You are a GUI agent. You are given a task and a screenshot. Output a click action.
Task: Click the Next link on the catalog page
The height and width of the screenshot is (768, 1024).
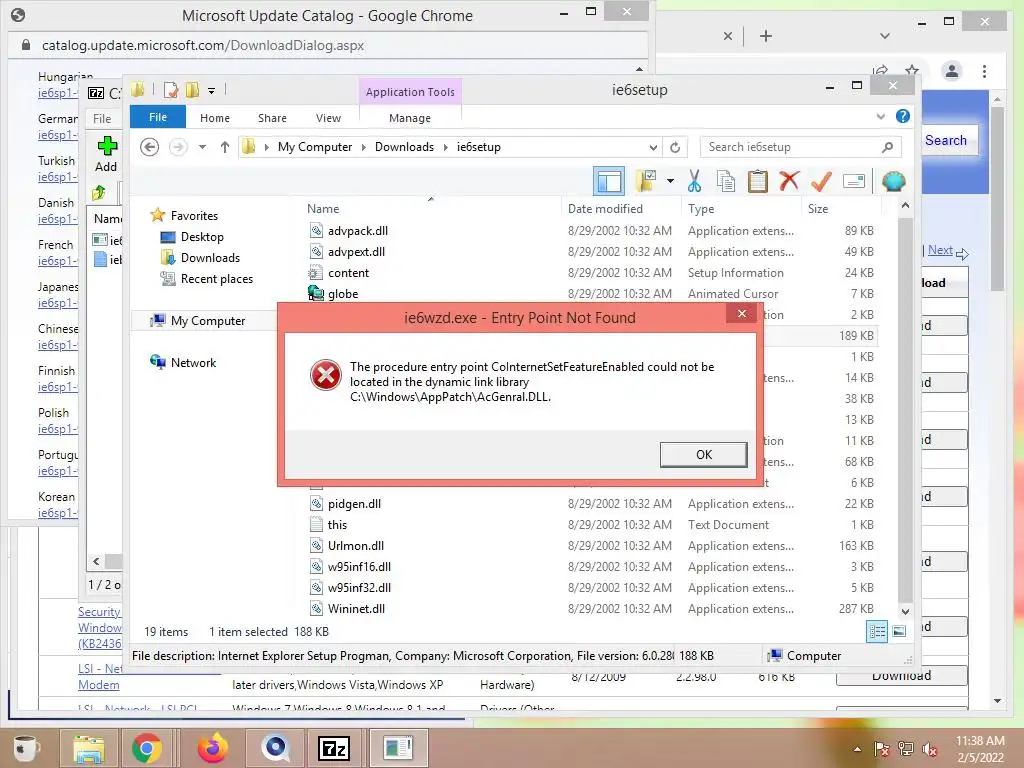pos(940,250)
